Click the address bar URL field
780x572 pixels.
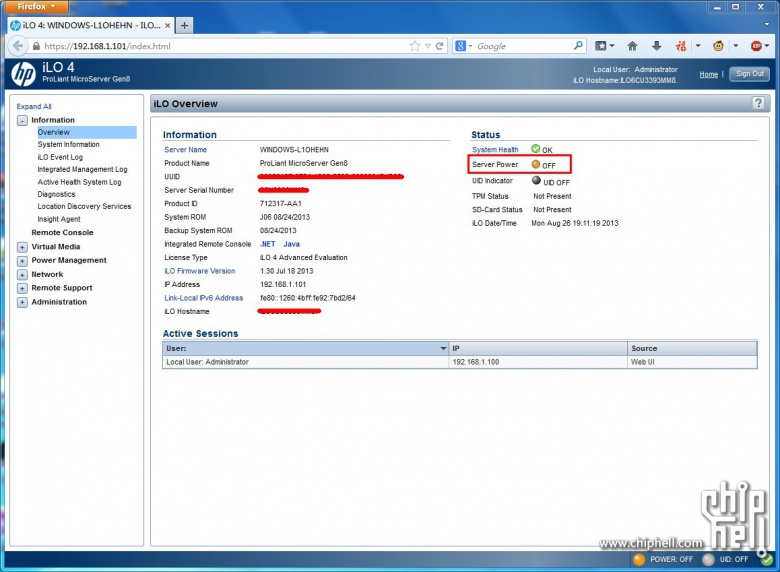pos(224,46)
